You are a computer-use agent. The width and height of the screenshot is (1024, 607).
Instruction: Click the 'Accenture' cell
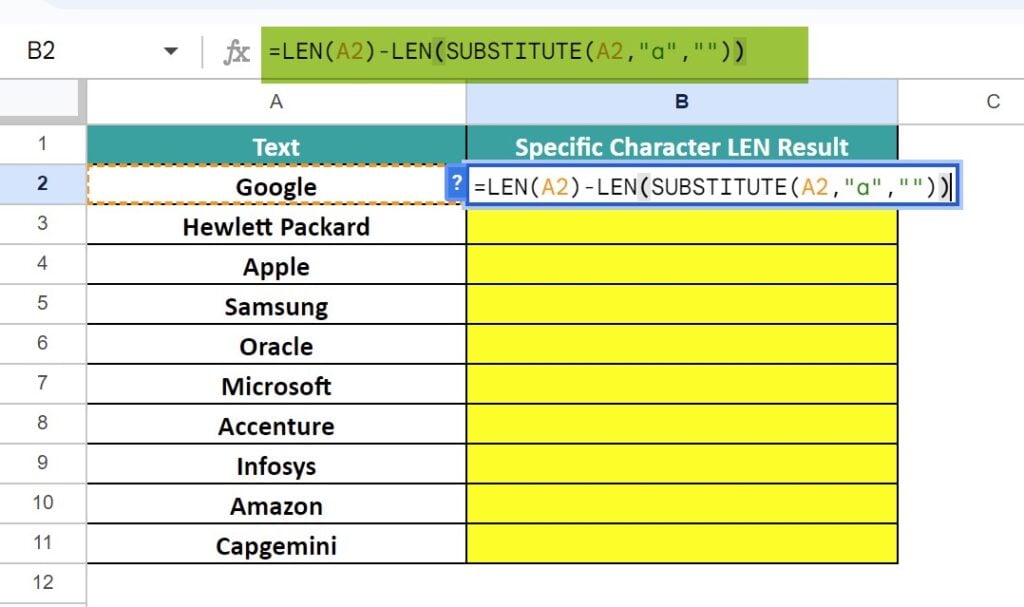coord(276,424)
